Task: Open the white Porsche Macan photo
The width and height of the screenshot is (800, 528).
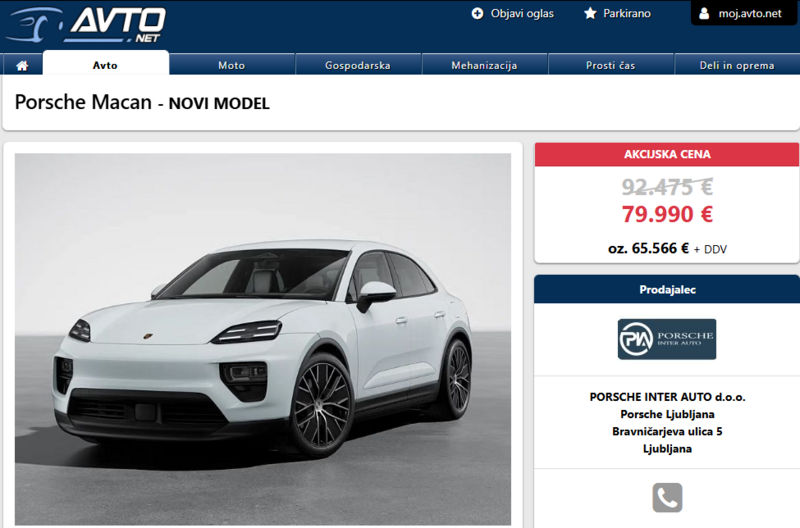Action: pos(263,338)
